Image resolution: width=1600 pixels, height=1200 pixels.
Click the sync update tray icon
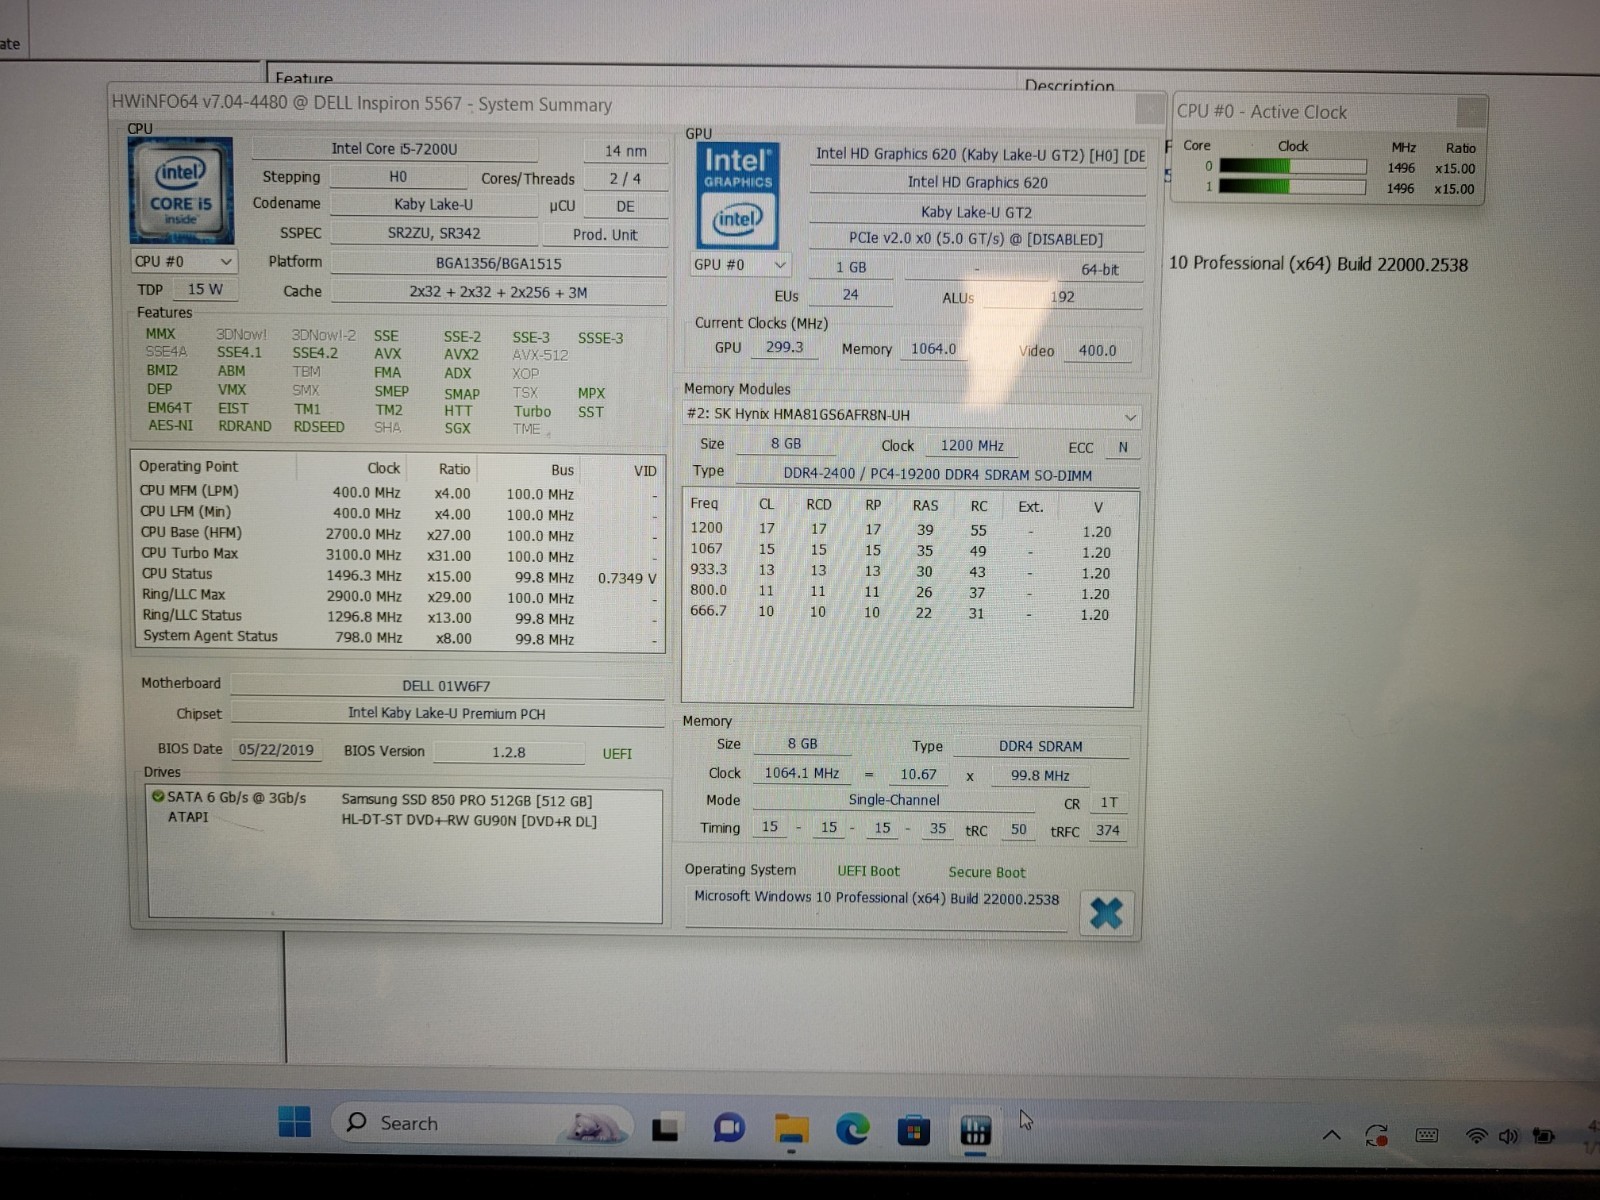(1377, 1135)
